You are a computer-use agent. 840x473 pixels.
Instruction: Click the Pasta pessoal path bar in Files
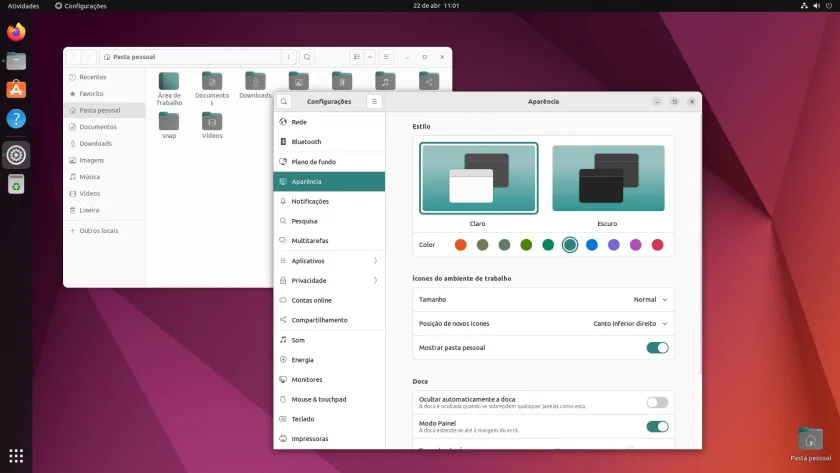[x=190, y=57]
